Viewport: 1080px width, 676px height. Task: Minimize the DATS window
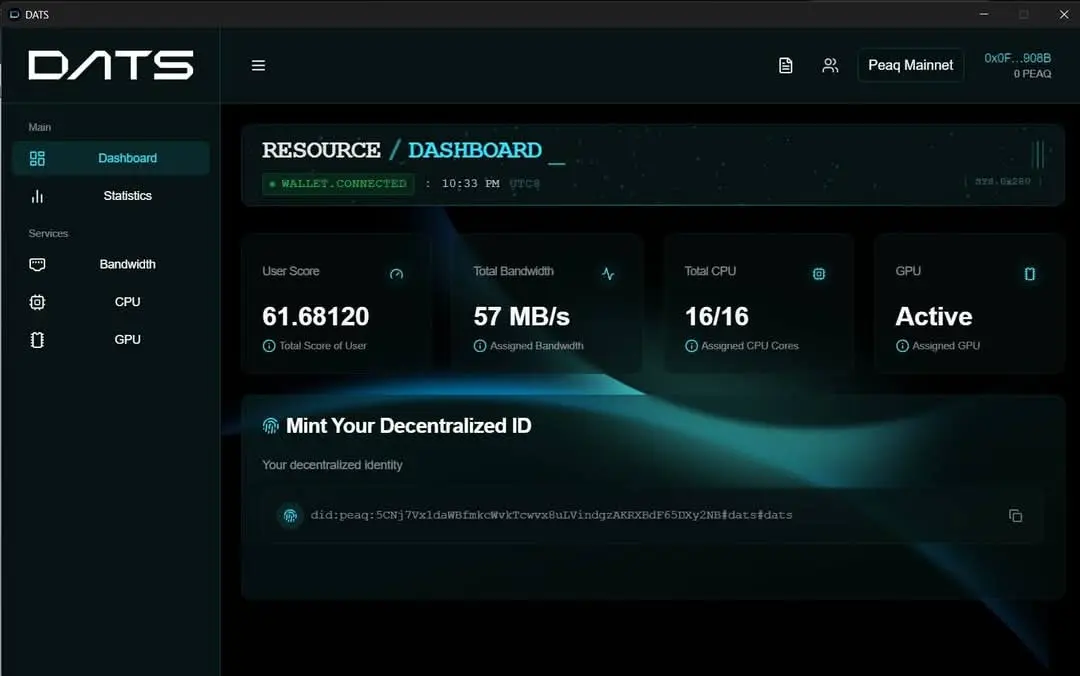tap(984, 14)
